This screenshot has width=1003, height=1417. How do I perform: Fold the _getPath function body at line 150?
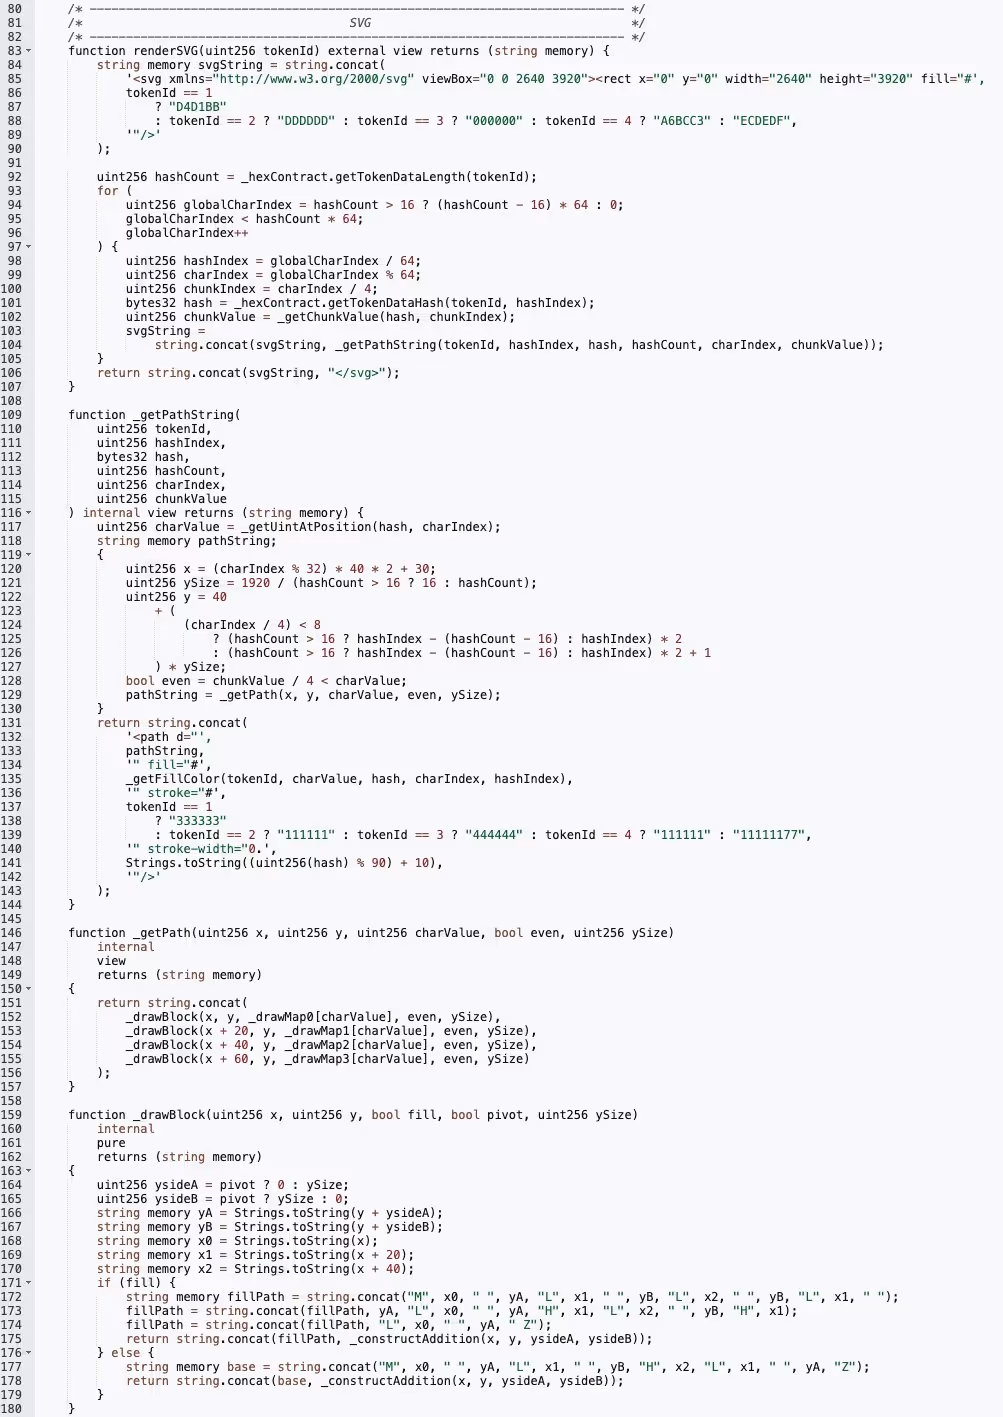tap(28, 989)
